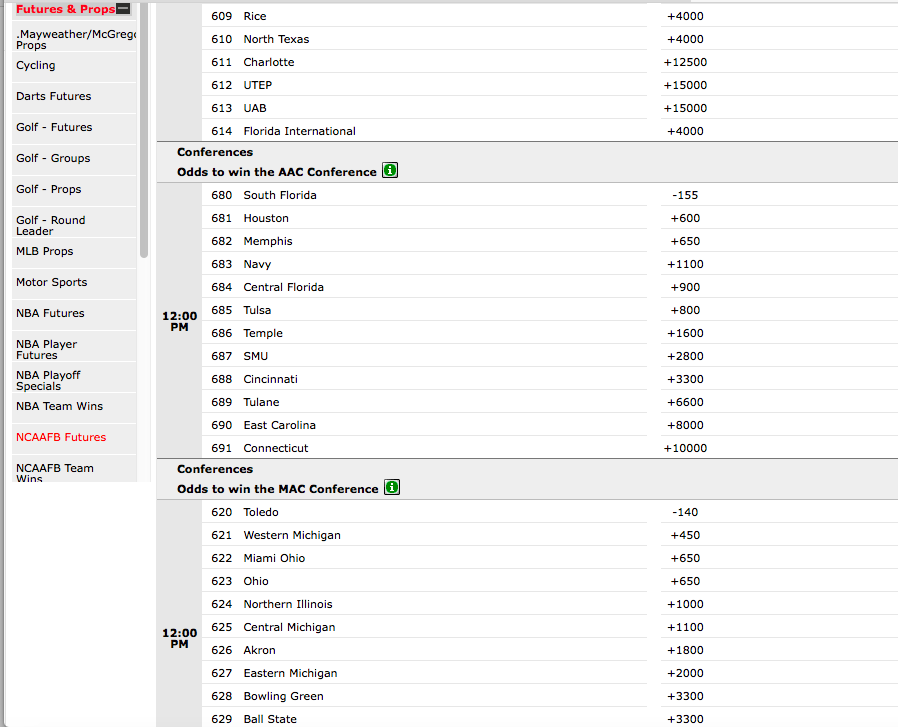Select Central Florida +900 odds
The height and width of the screenshot is (727, 898).
point(685,287)
